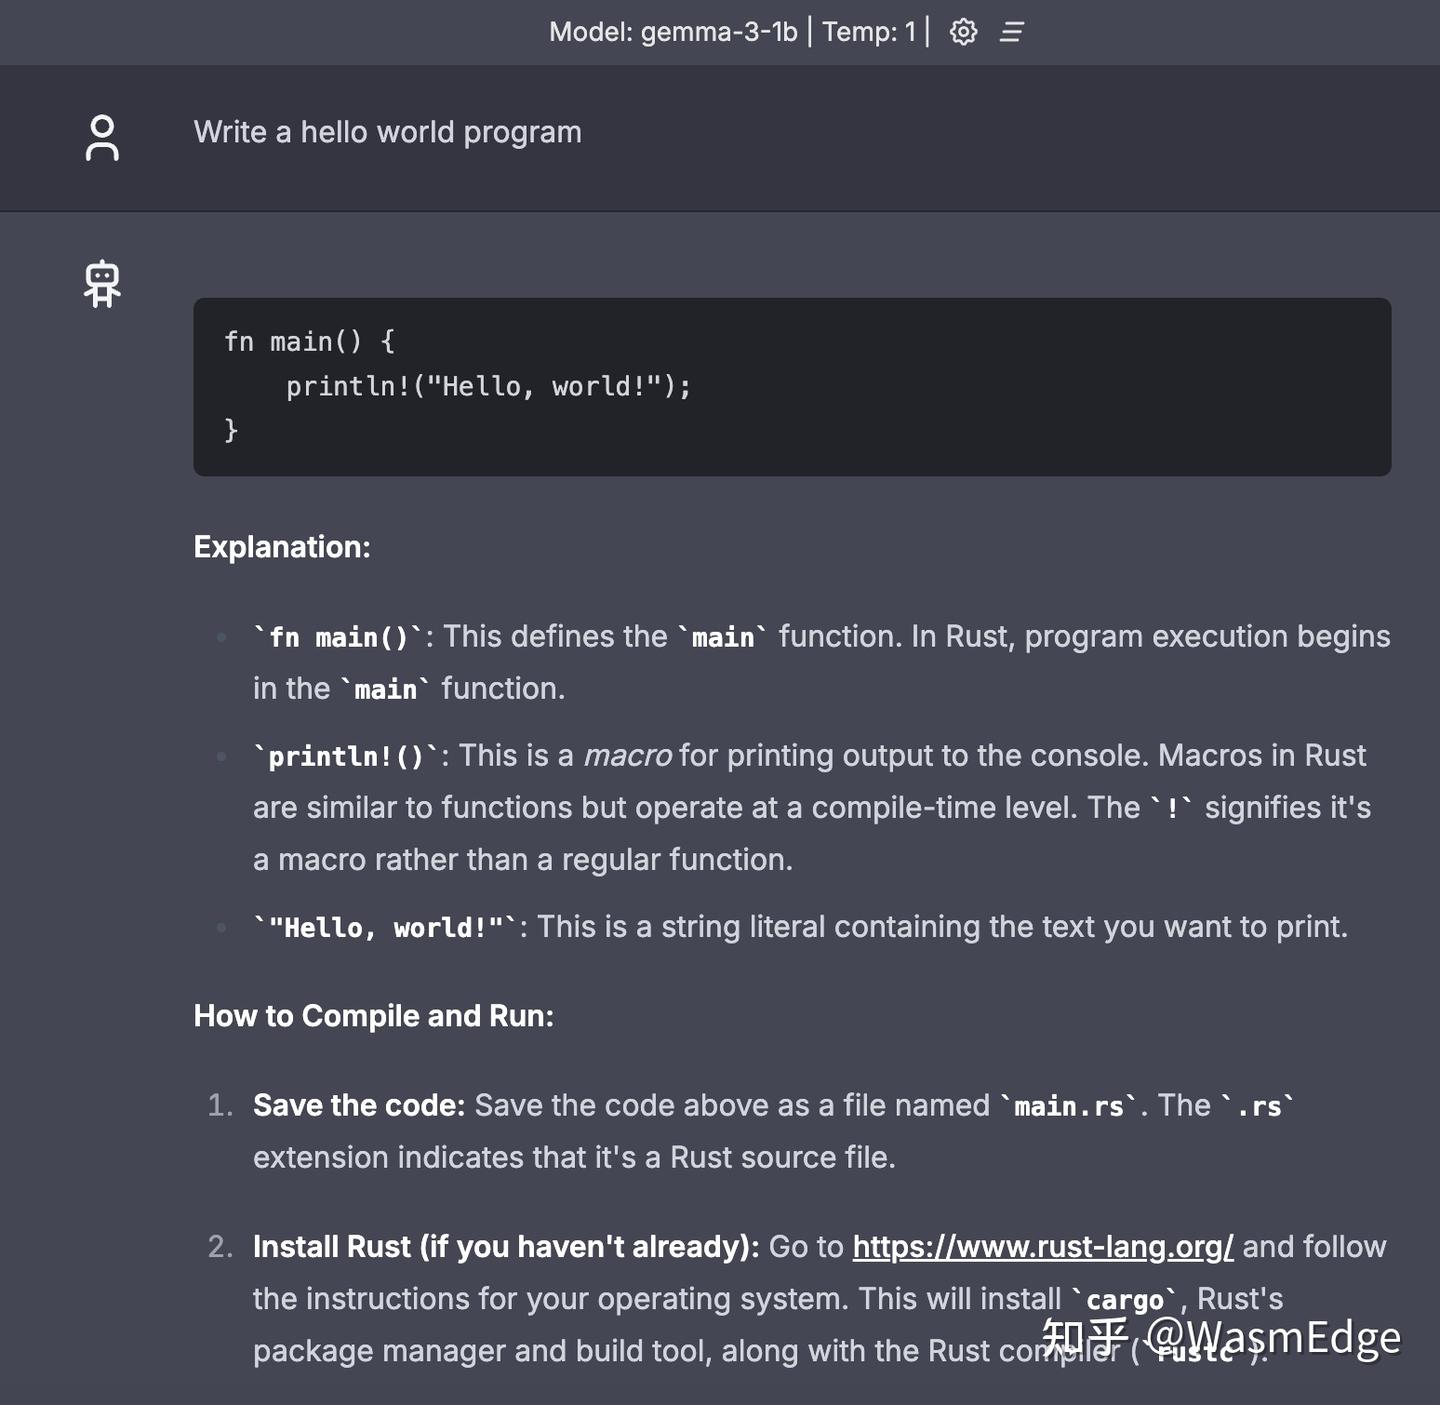Click the bold "Save the code:" text
Viewport: 1440px width, 1405px height.
pyautogui.click(x=359, y=1105)
